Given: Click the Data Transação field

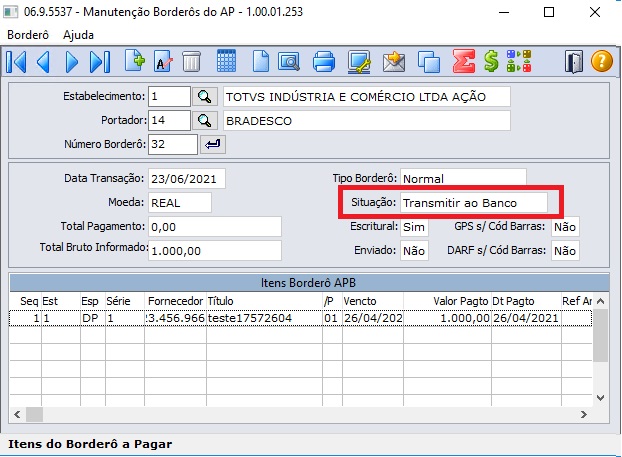Looking at the screenshot, I should tap(187, 179).
